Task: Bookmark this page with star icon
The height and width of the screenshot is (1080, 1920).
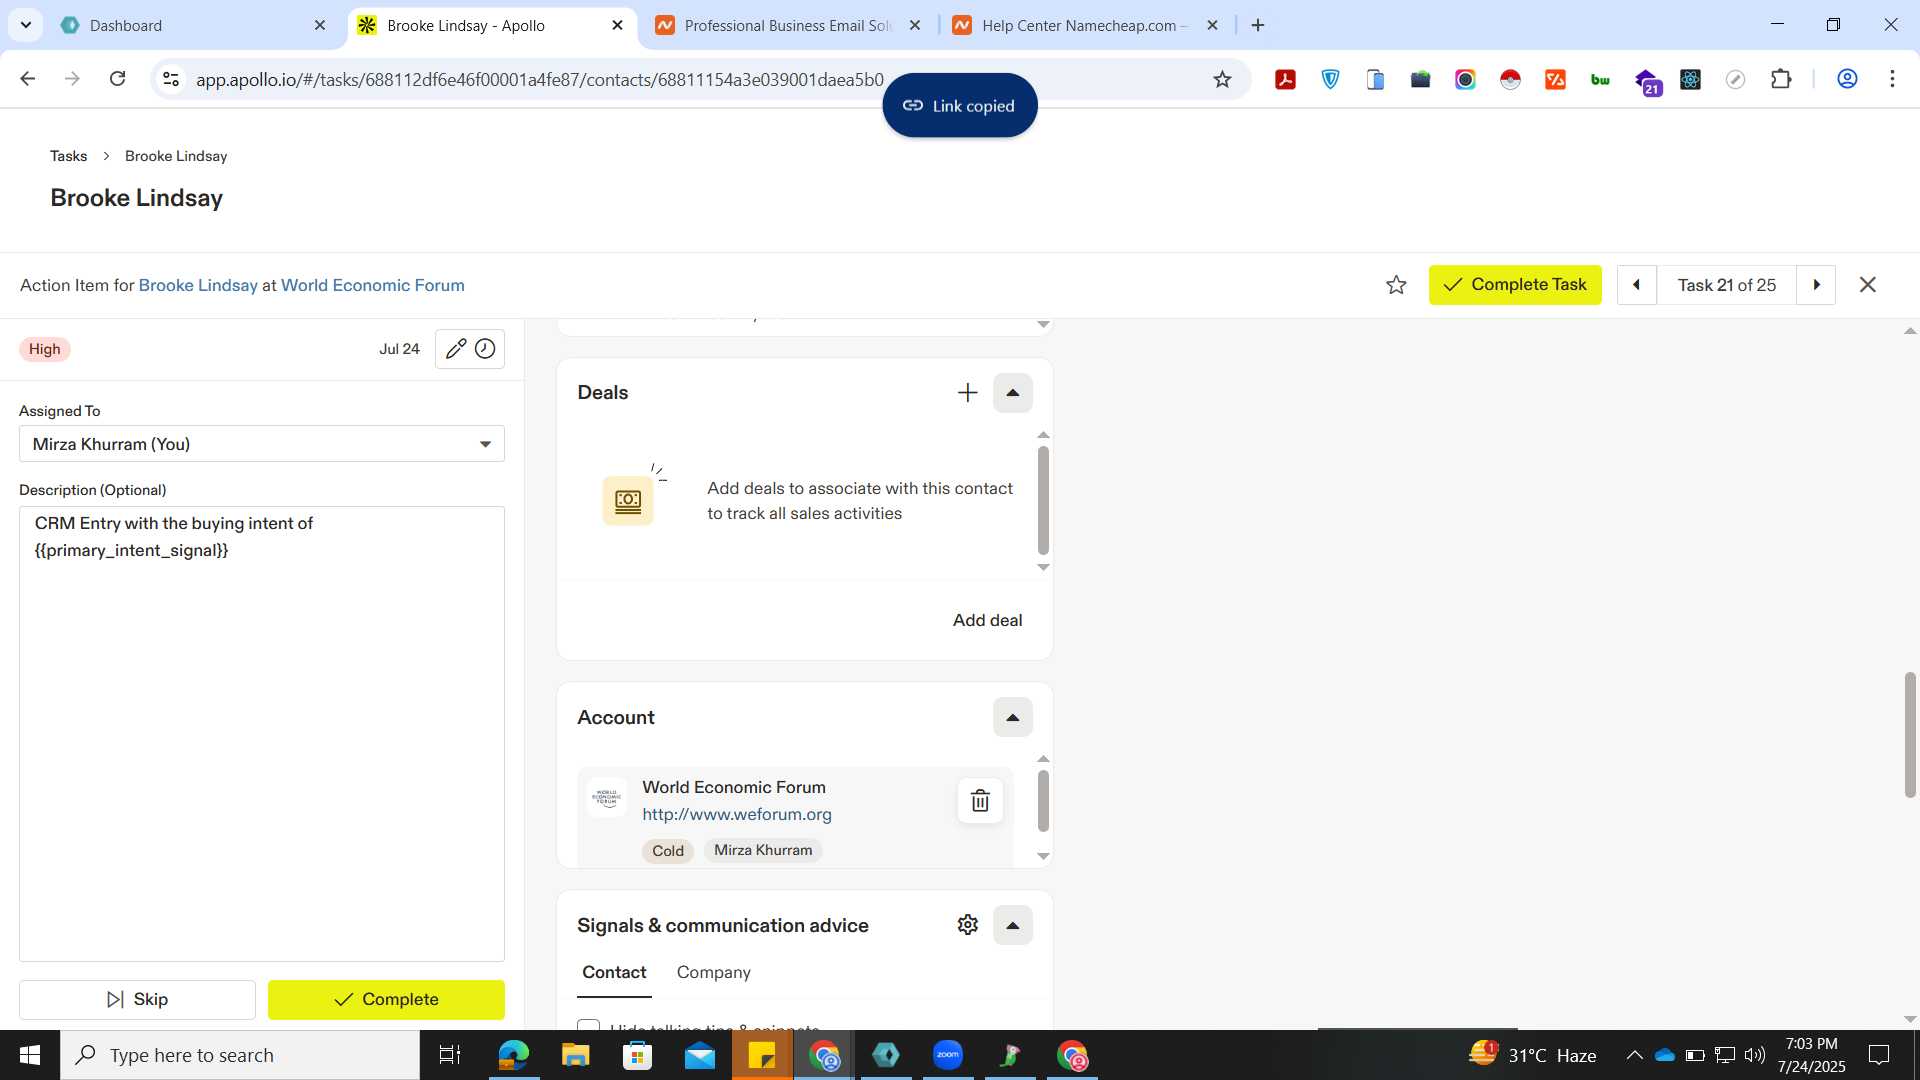Action: [1222, 79]
